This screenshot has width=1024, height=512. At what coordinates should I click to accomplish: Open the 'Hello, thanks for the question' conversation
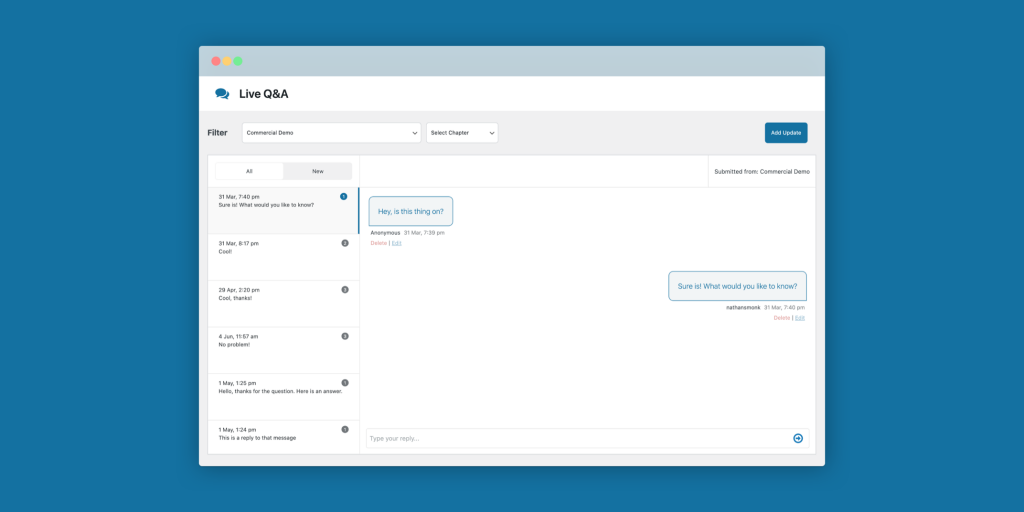tap(283, 397)
